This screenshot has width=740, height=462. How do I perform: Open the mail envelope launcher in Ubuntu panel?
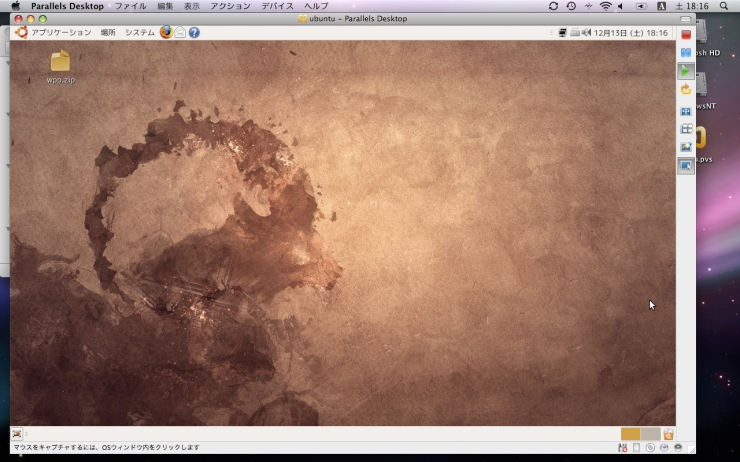pos(180,33)
